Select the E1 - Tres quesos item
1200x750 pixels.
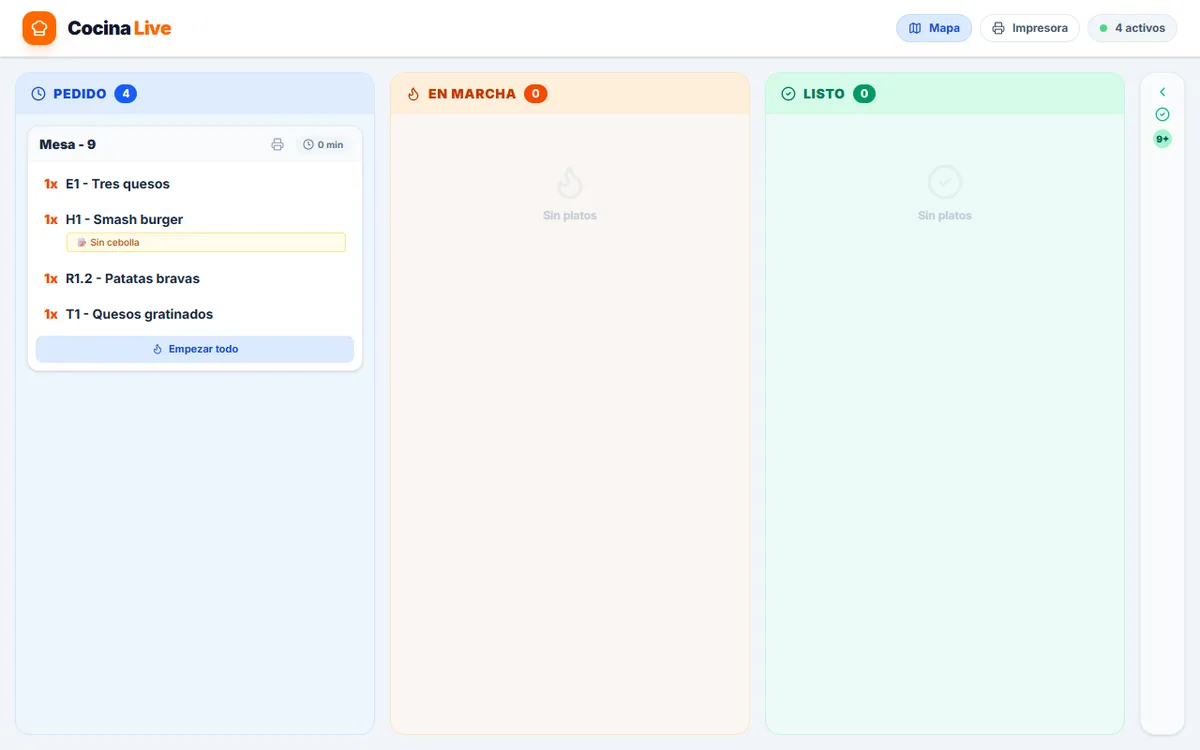pos(195,184)
